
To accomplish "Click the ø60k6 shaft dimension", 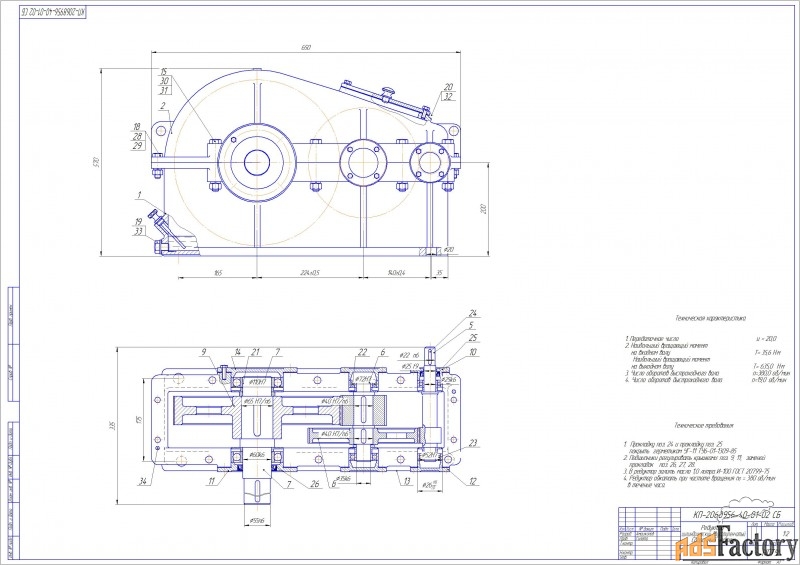I will click(256, 454).
